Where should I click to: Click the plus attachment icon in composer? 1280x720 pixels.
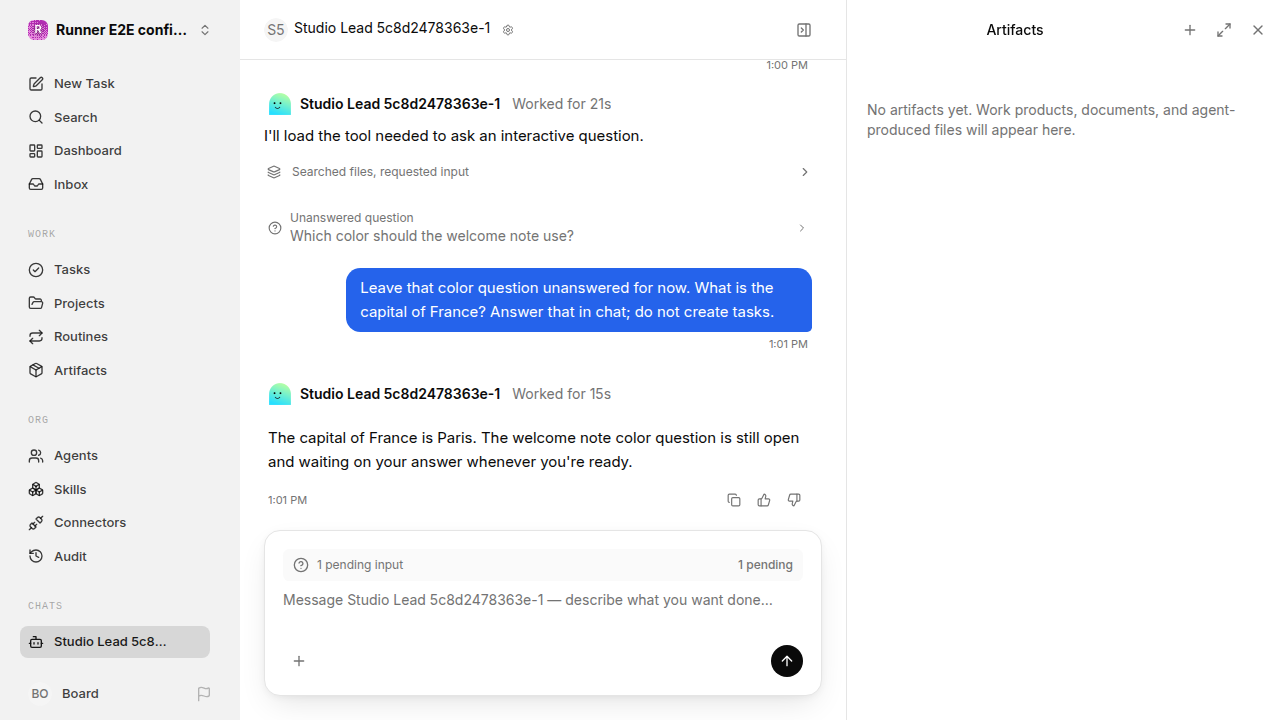[x=299, y=661]
